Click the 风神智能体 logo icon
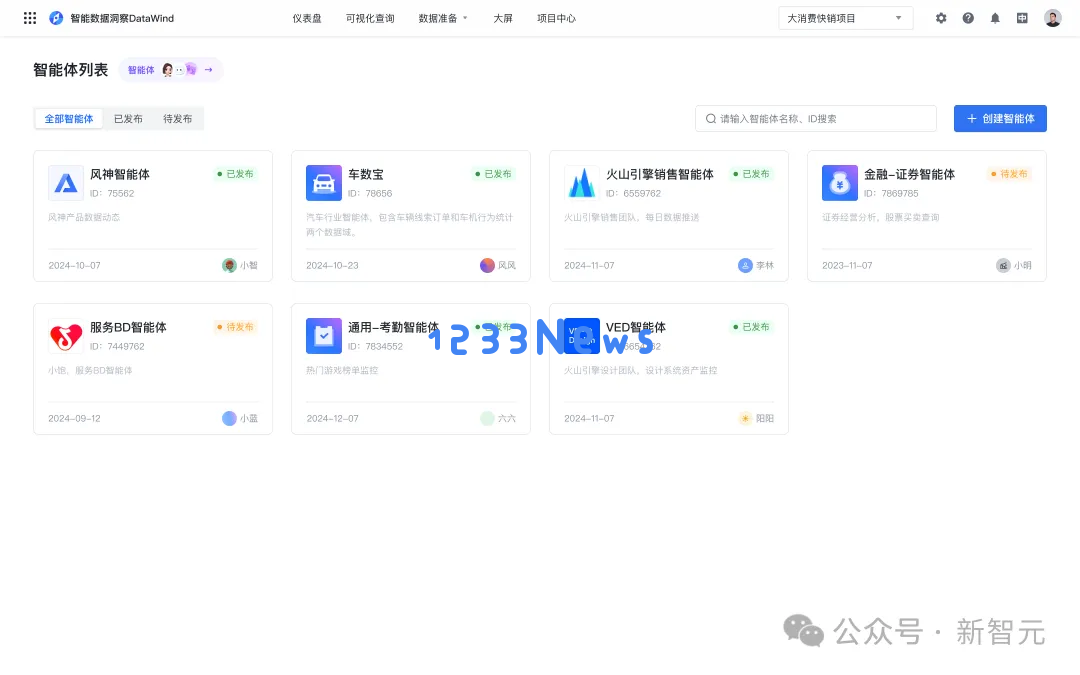Screen dimensions: 1080x675 (x=66, y=183)
